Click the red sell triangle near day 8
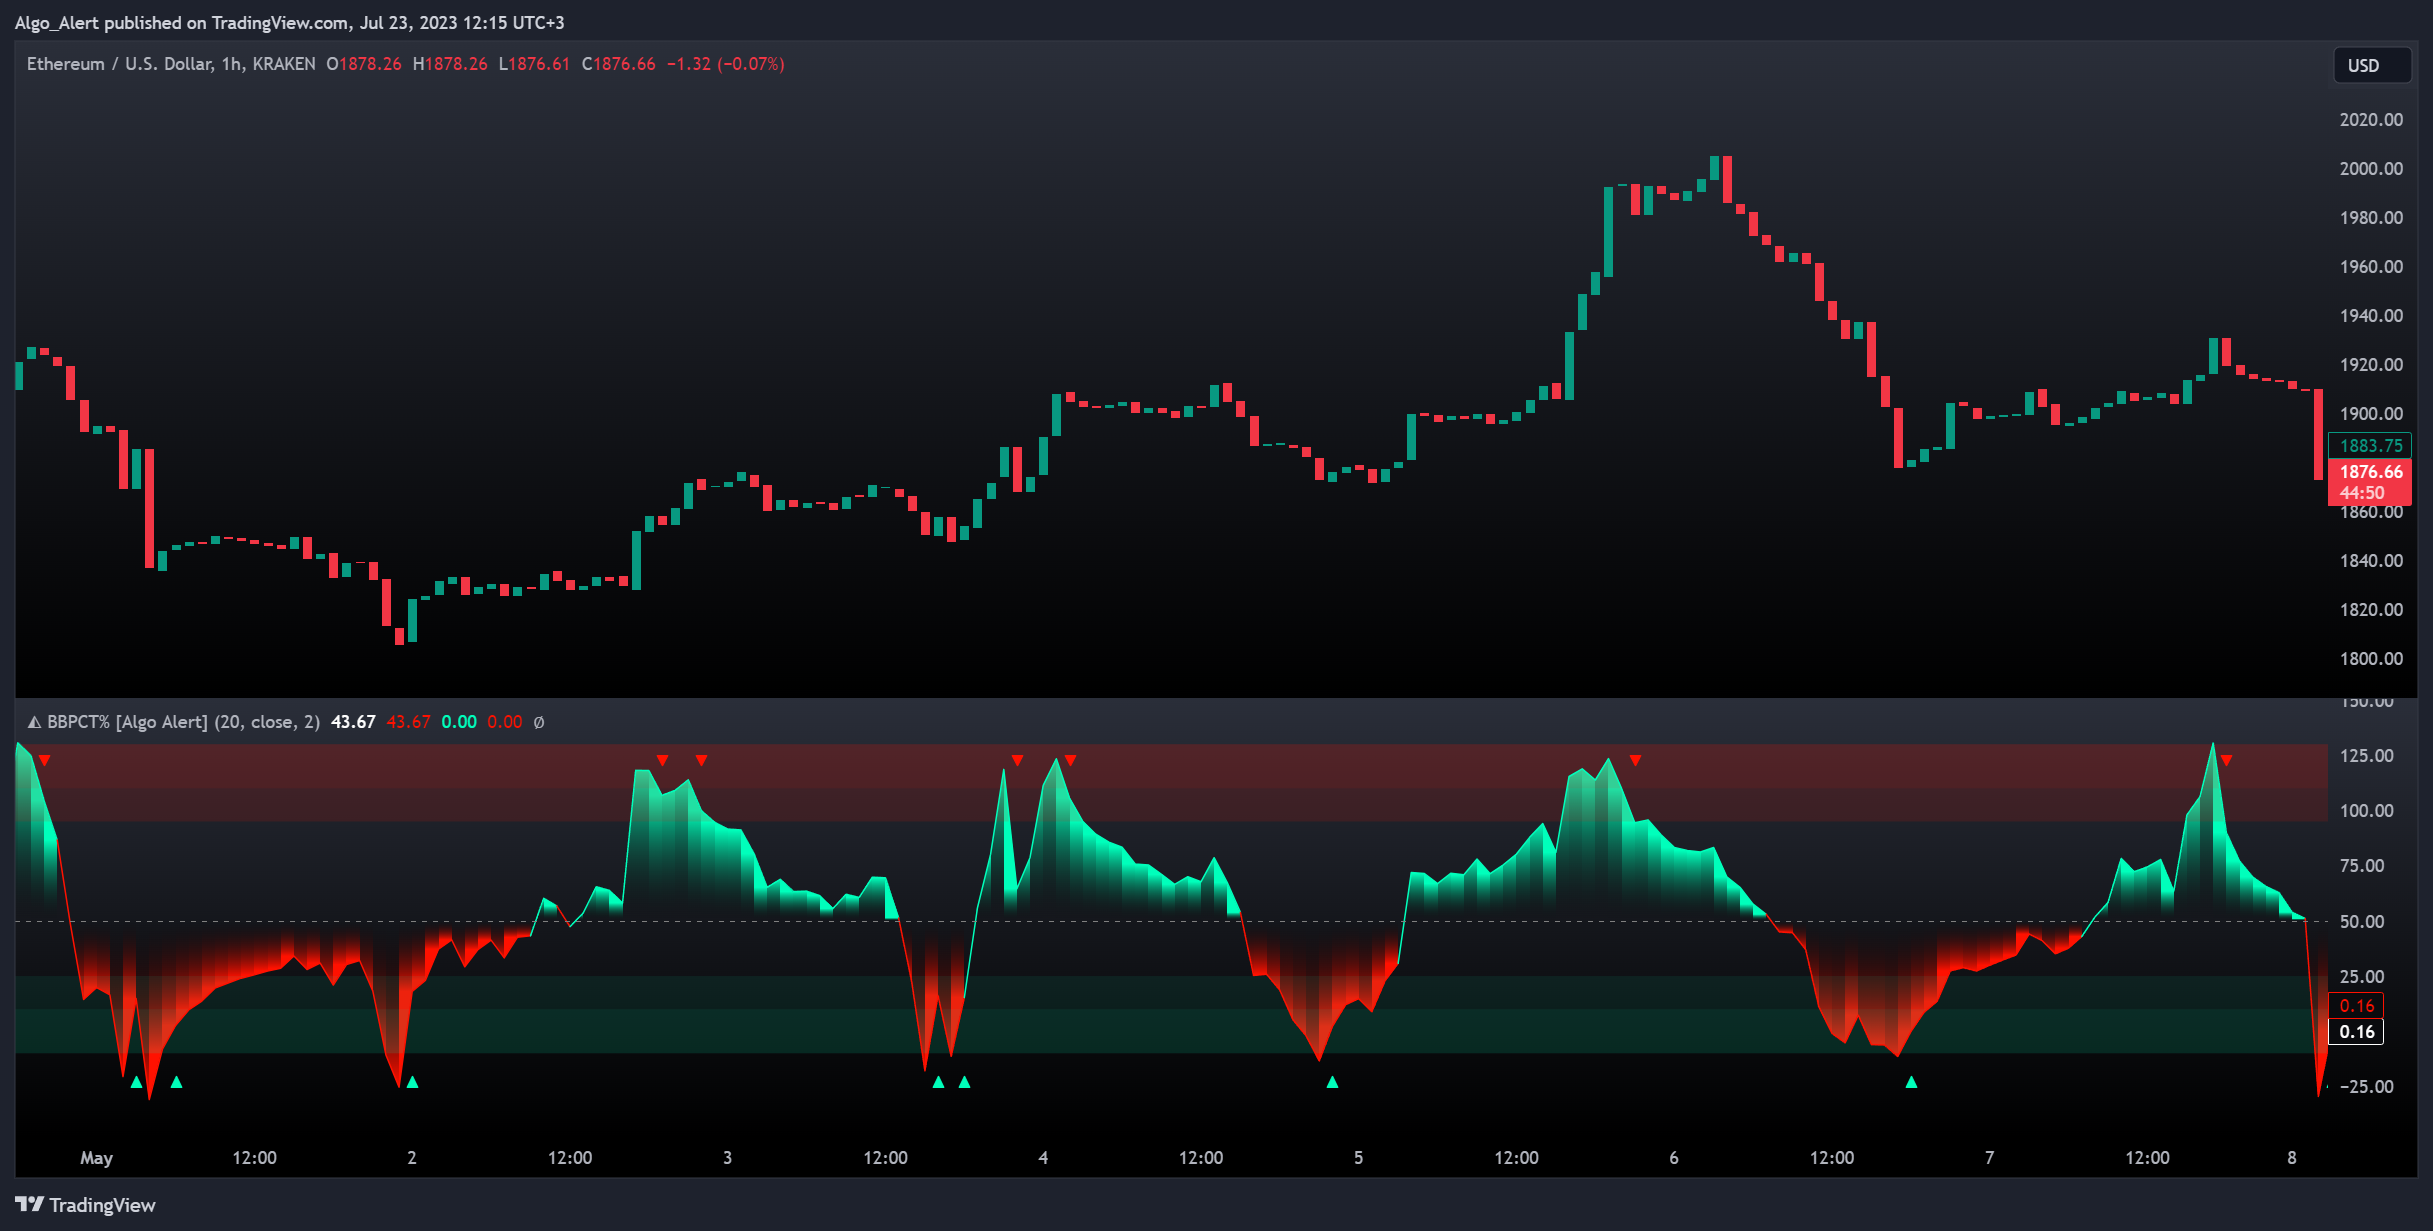The image size is (2433, 1231). (2226, 761)
